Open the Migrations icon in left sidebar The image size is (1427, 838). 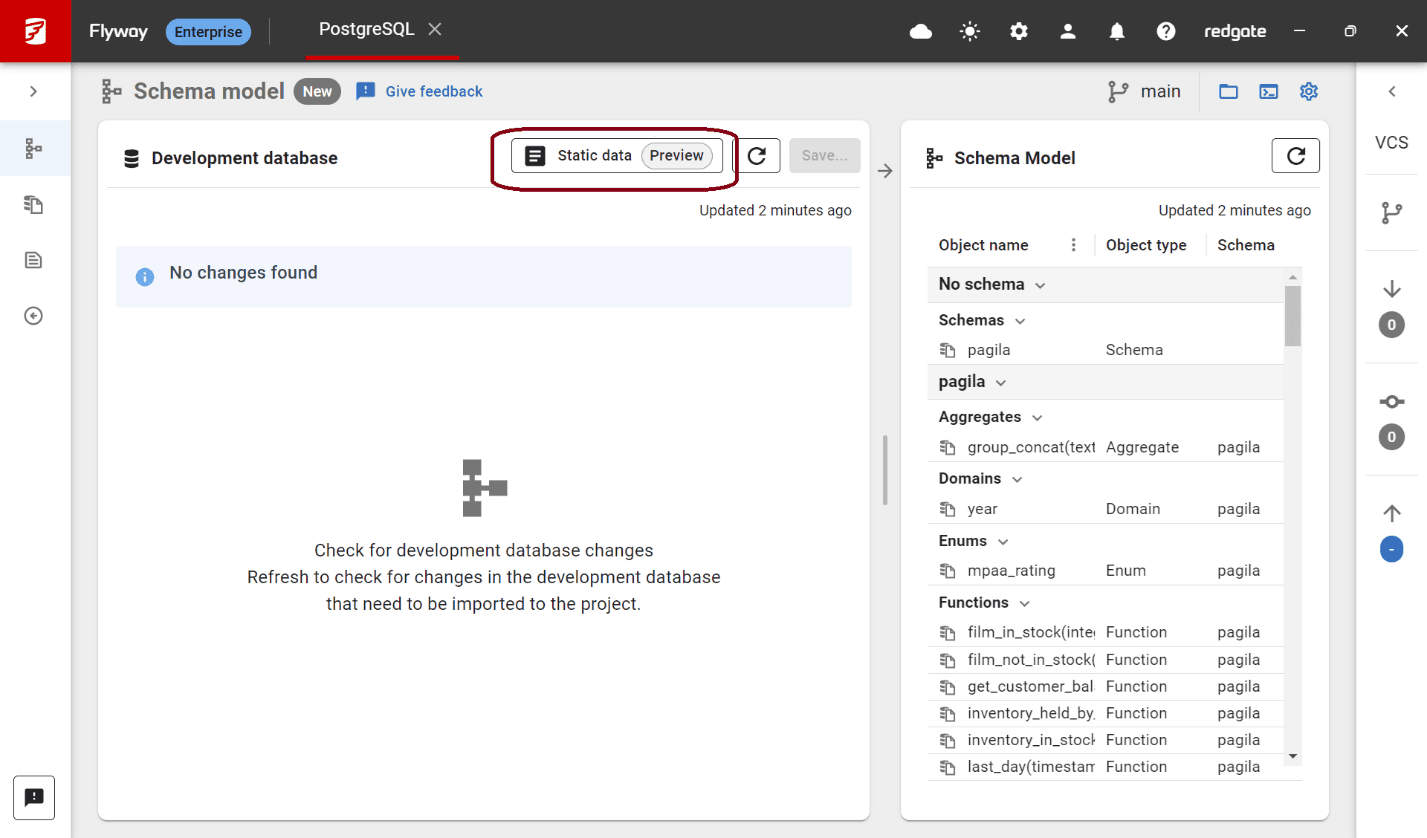(x=34, y=204)
